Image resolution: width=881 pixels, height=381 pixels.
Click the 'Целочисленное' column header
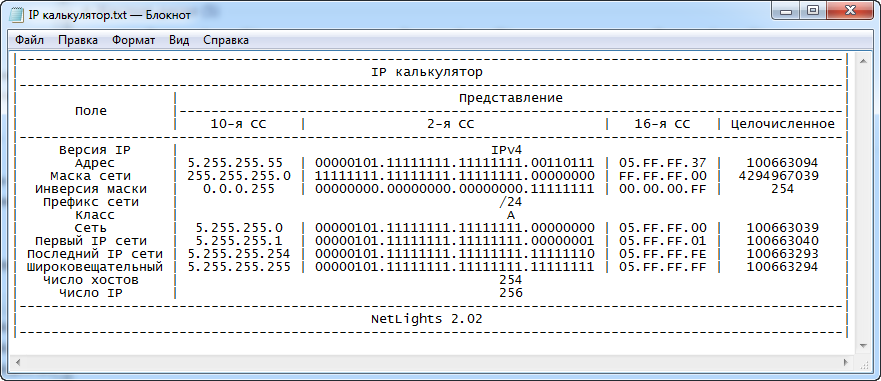(x=782, y=124)
